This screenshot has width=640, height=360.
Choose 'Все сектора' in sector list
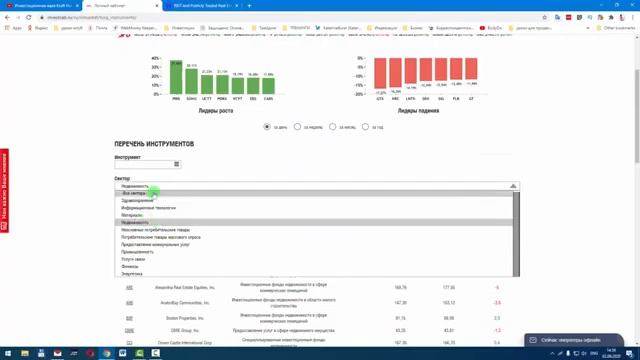coord(313,193)
